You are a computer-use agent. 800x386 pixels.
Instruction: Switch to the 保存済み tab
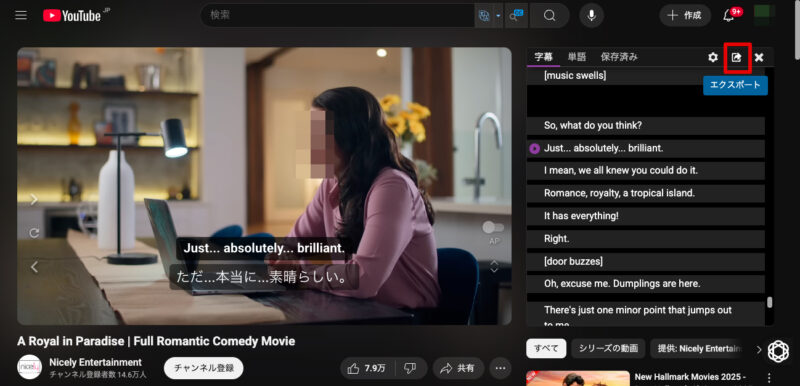pyautogui.click(x=619, y=57)
